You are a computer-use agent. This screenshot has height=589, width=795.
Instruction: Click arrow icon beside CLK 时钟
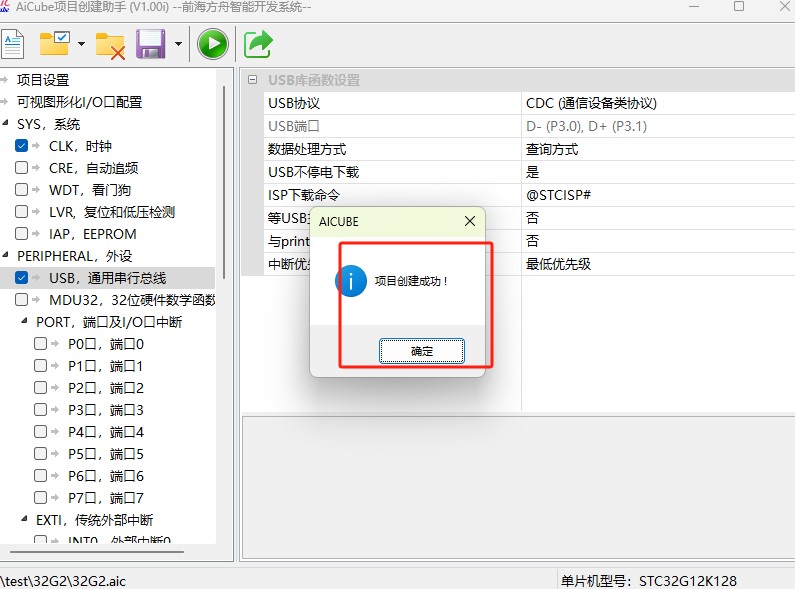click(36, 146)
